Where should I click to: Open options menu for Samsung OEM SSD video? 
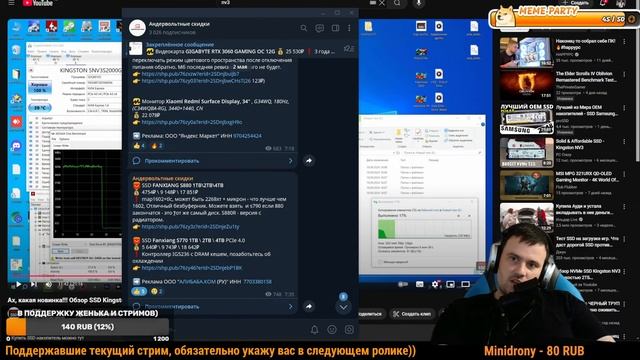[x=624, y=108]
